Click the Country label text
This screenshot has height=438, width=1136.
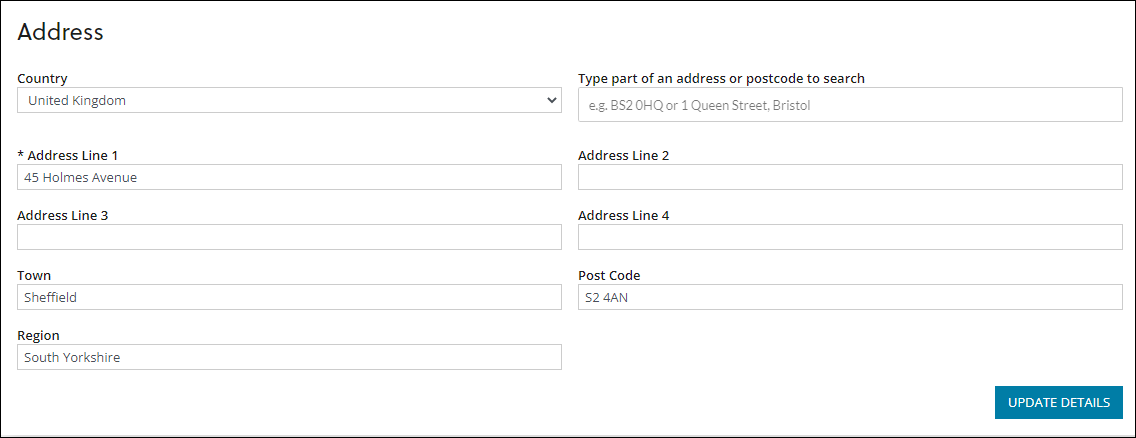point(42,78)
